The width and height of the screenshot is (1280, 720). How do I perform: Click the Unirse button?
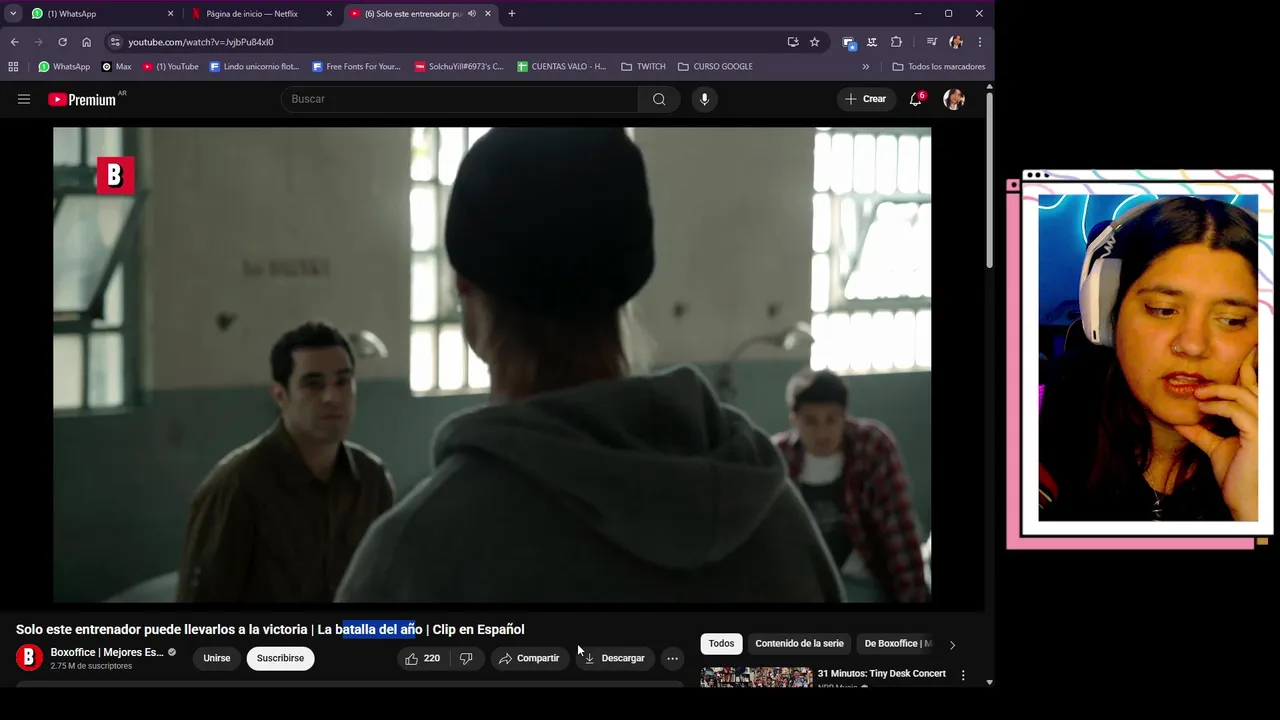pyautogui.click(x=217, y=658)
